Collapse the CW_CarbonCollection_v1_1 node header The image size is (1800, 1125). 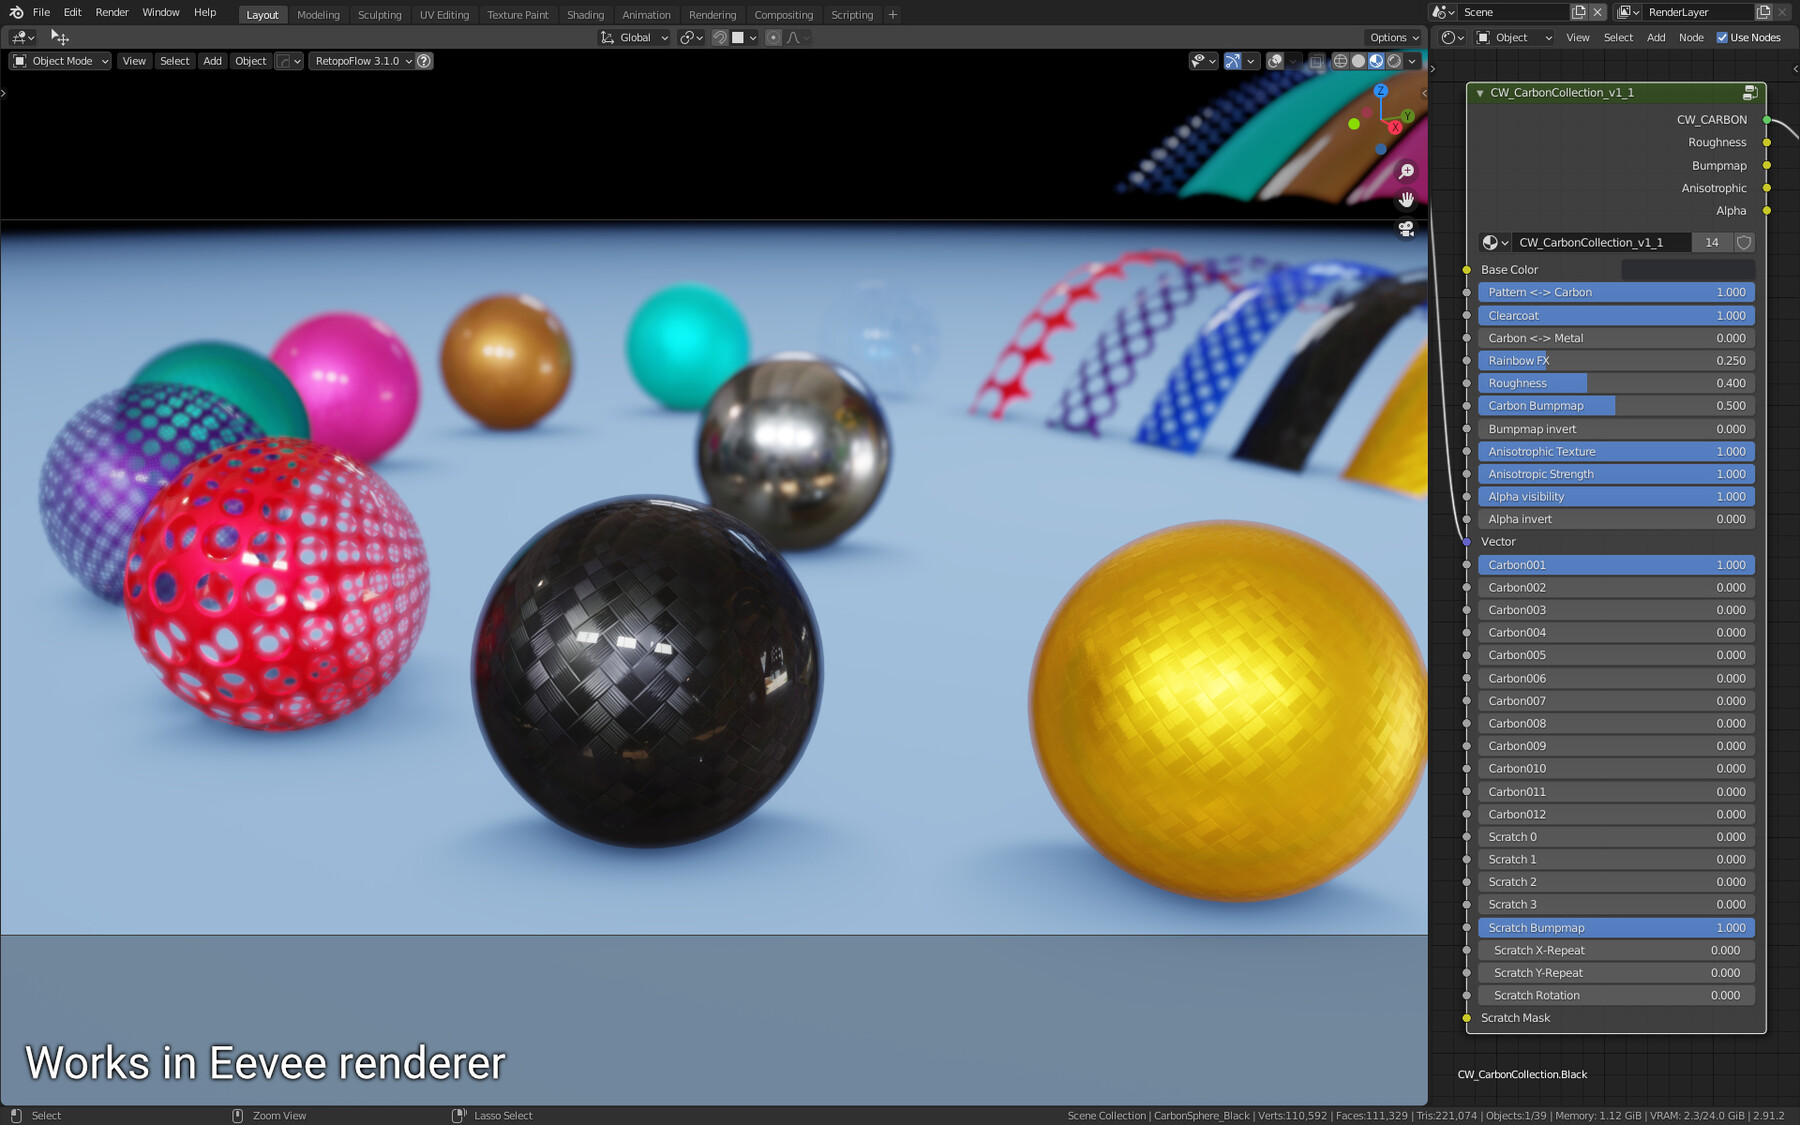pyautogui.click(x=1479, y=92)
